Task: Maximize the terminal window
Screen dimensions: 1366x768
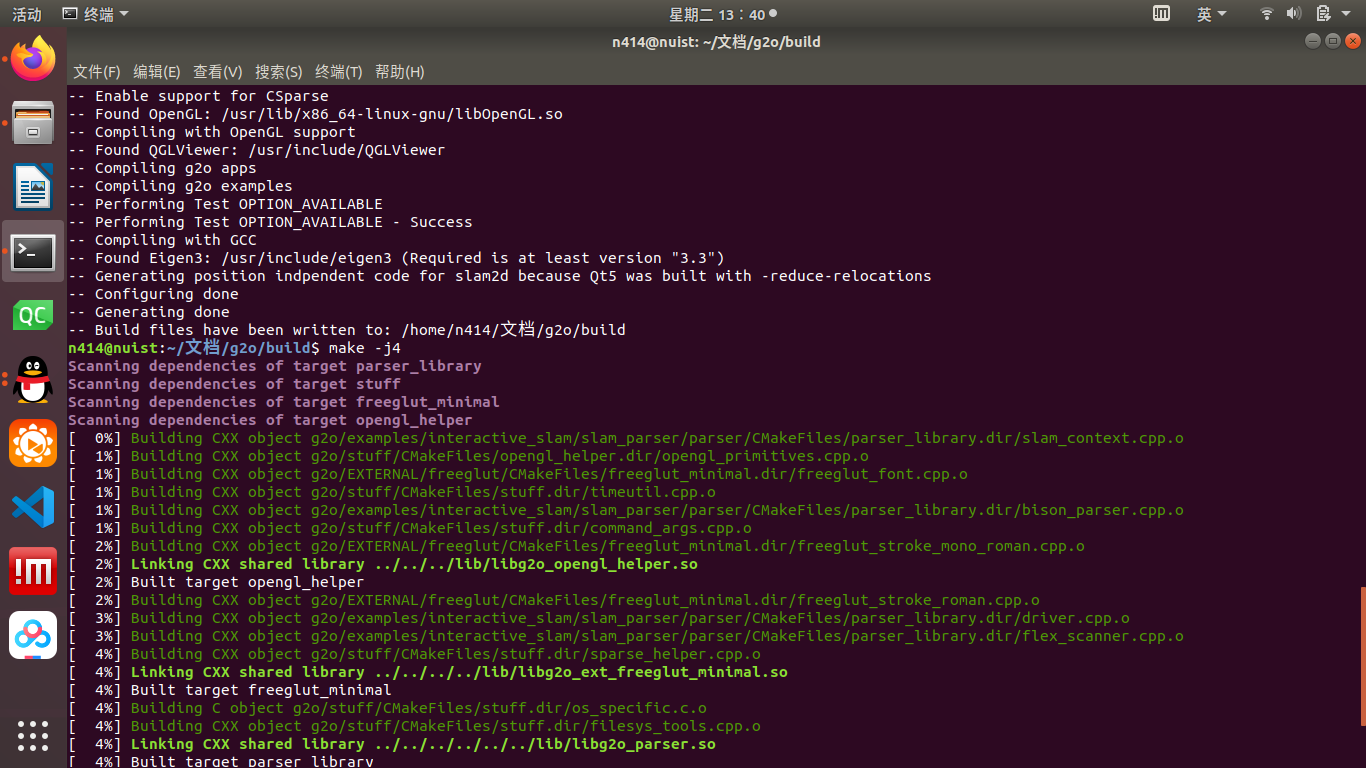Action: (x=1333, y=41)
